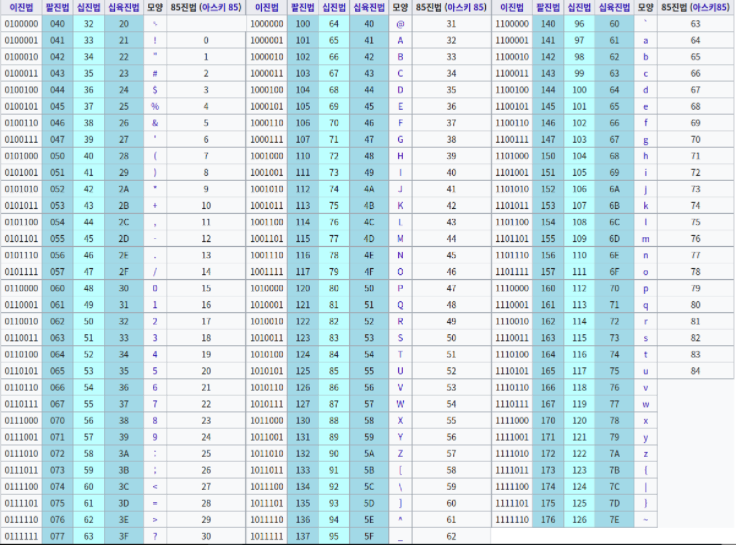Viewport: 736px width, 545px height.
Task: Click the tilde ~ character link
Action: 645,520
